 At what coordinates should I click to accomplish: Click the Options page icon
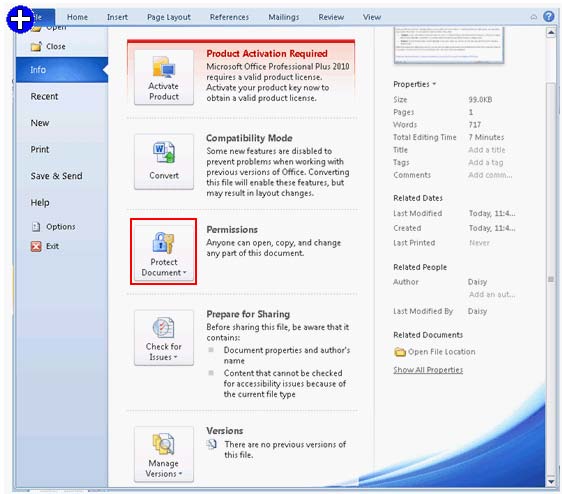pos(36,227)
